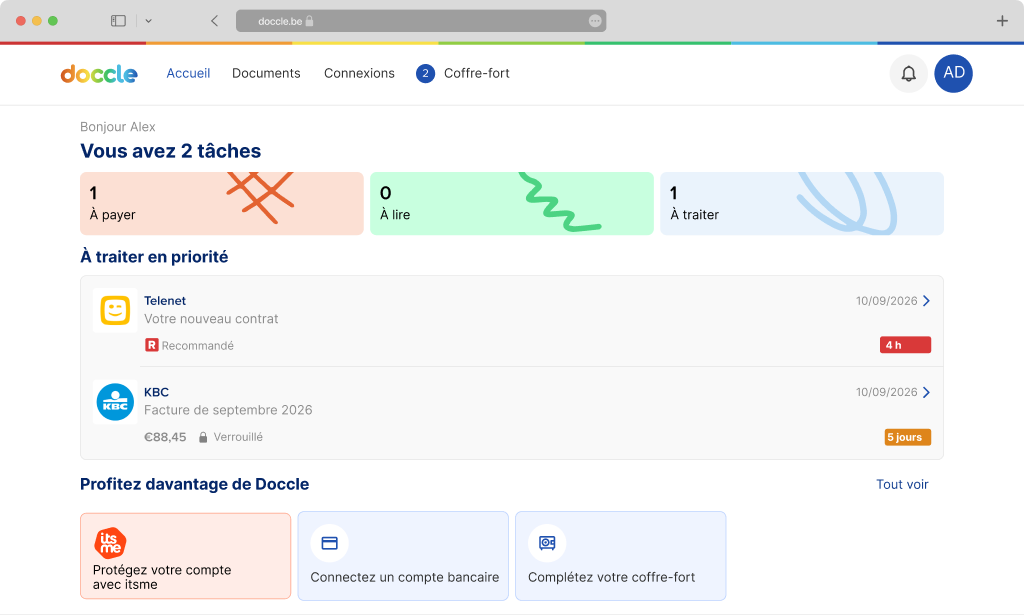Click the doccle.be address bar
1024x615 pixels.
point(421,21)
